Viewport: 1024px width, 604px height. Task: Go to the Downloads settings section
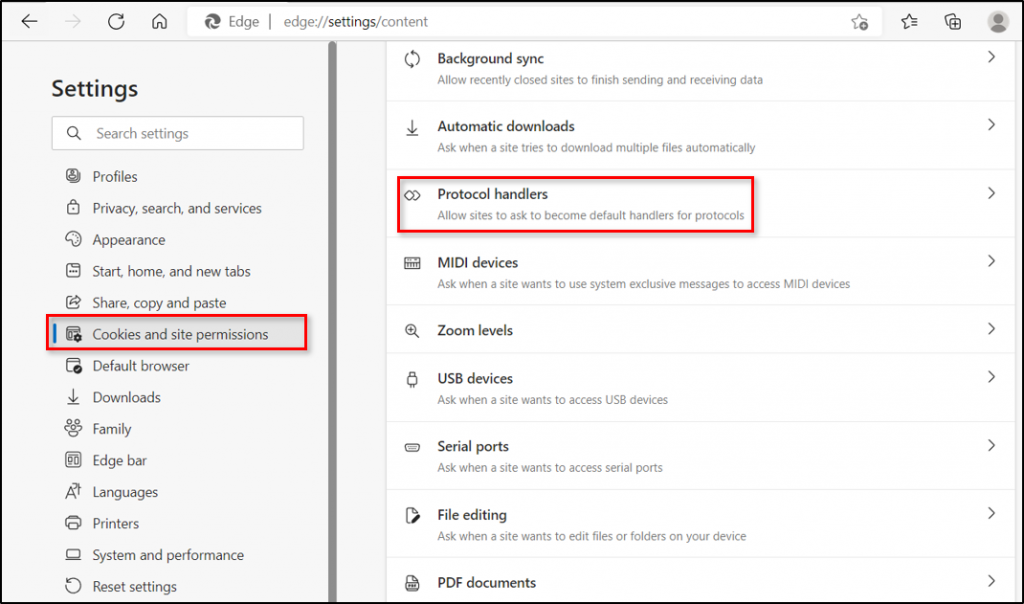[126, 397]
